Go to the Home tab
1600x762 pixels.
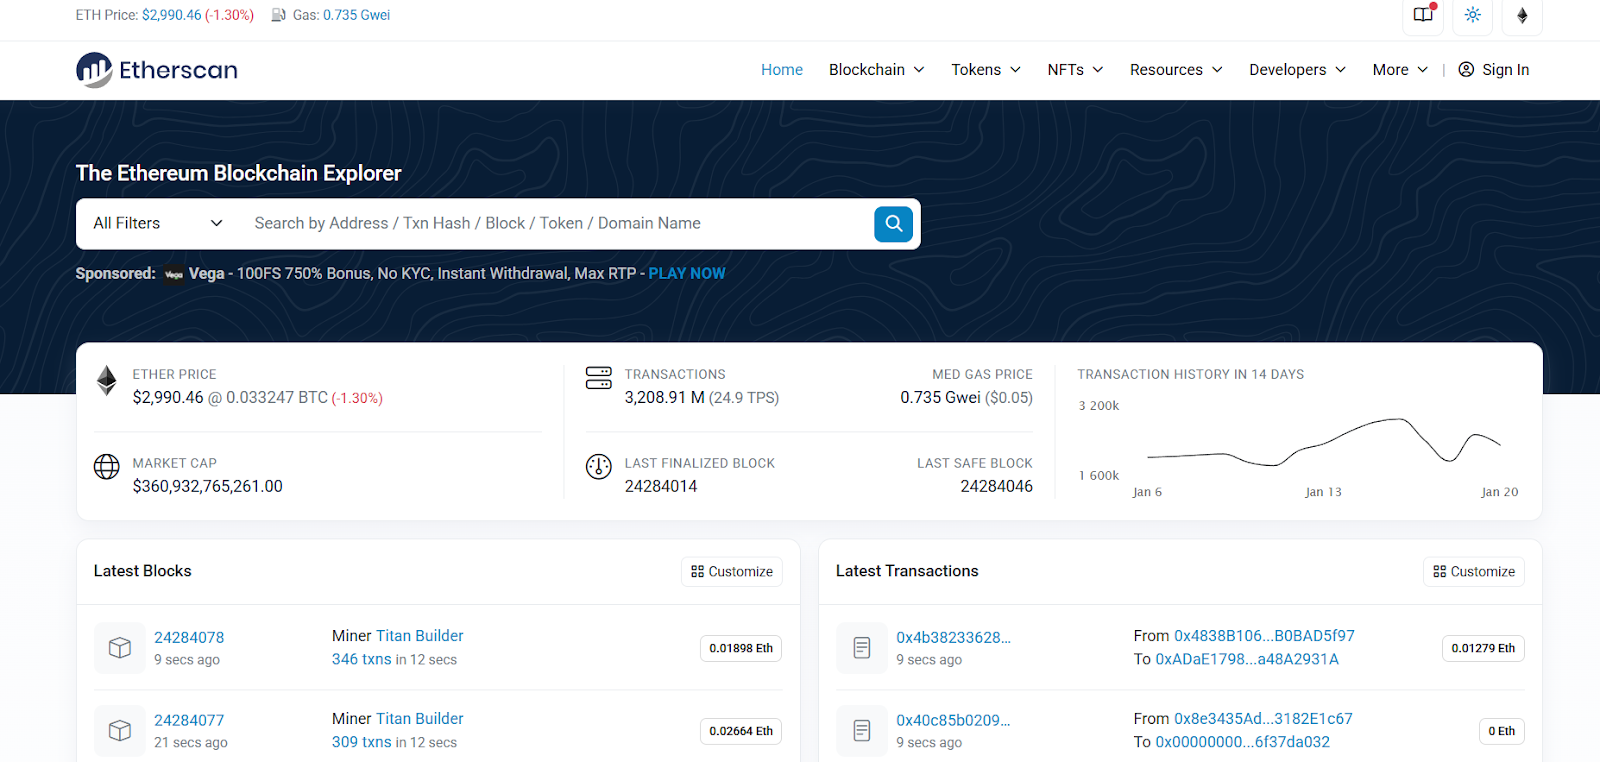click(x=782, y=70)
